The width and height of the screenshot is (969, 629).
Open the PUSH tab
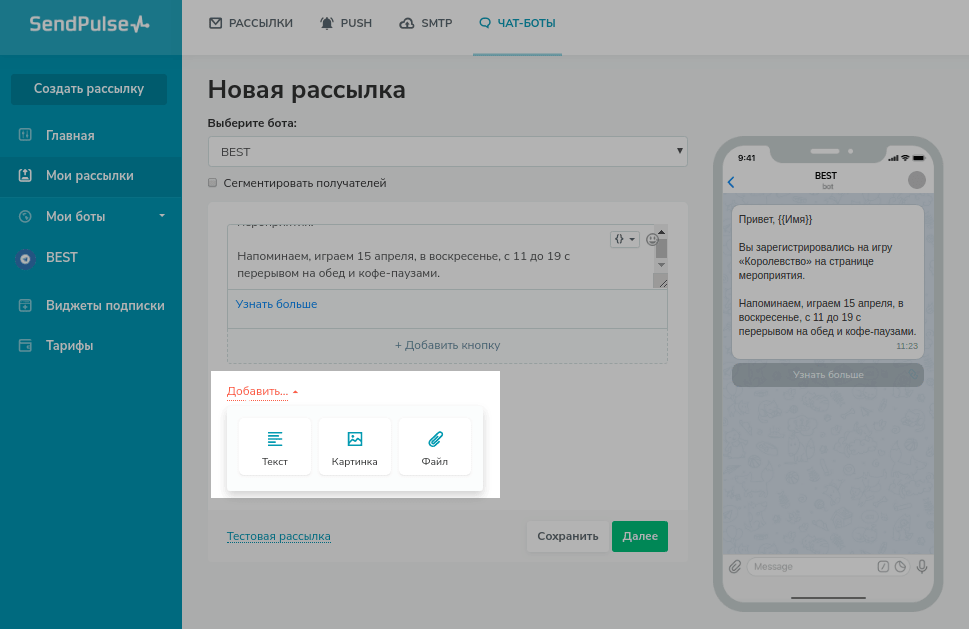[345, 23]
